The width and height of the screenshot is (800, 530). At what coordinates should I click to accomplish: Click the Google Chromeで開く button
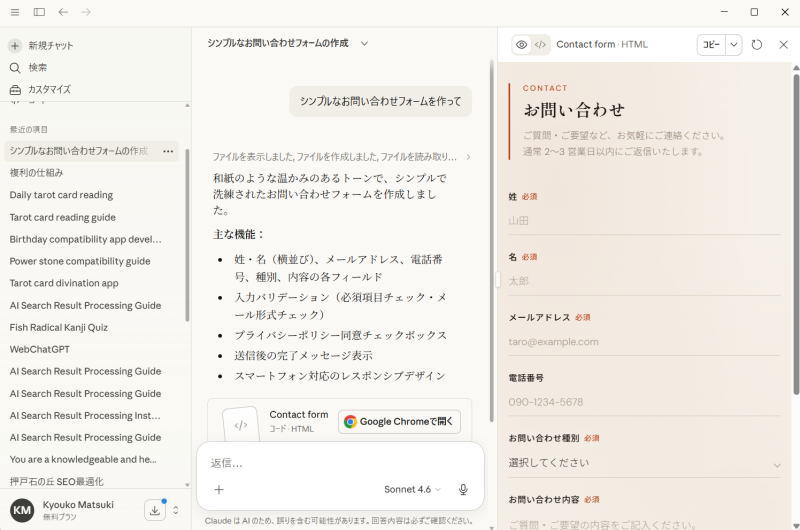tap(399, 421)
